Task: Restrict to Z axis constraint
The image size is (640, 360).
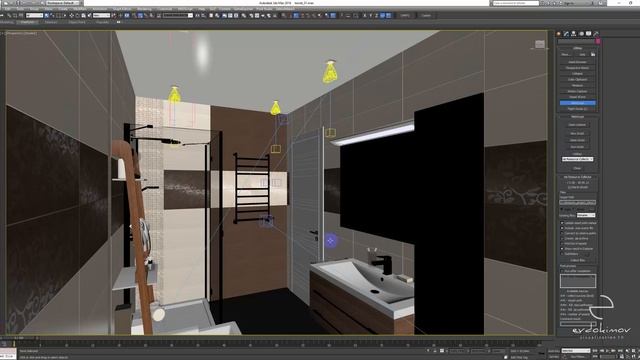Action: 376,16
